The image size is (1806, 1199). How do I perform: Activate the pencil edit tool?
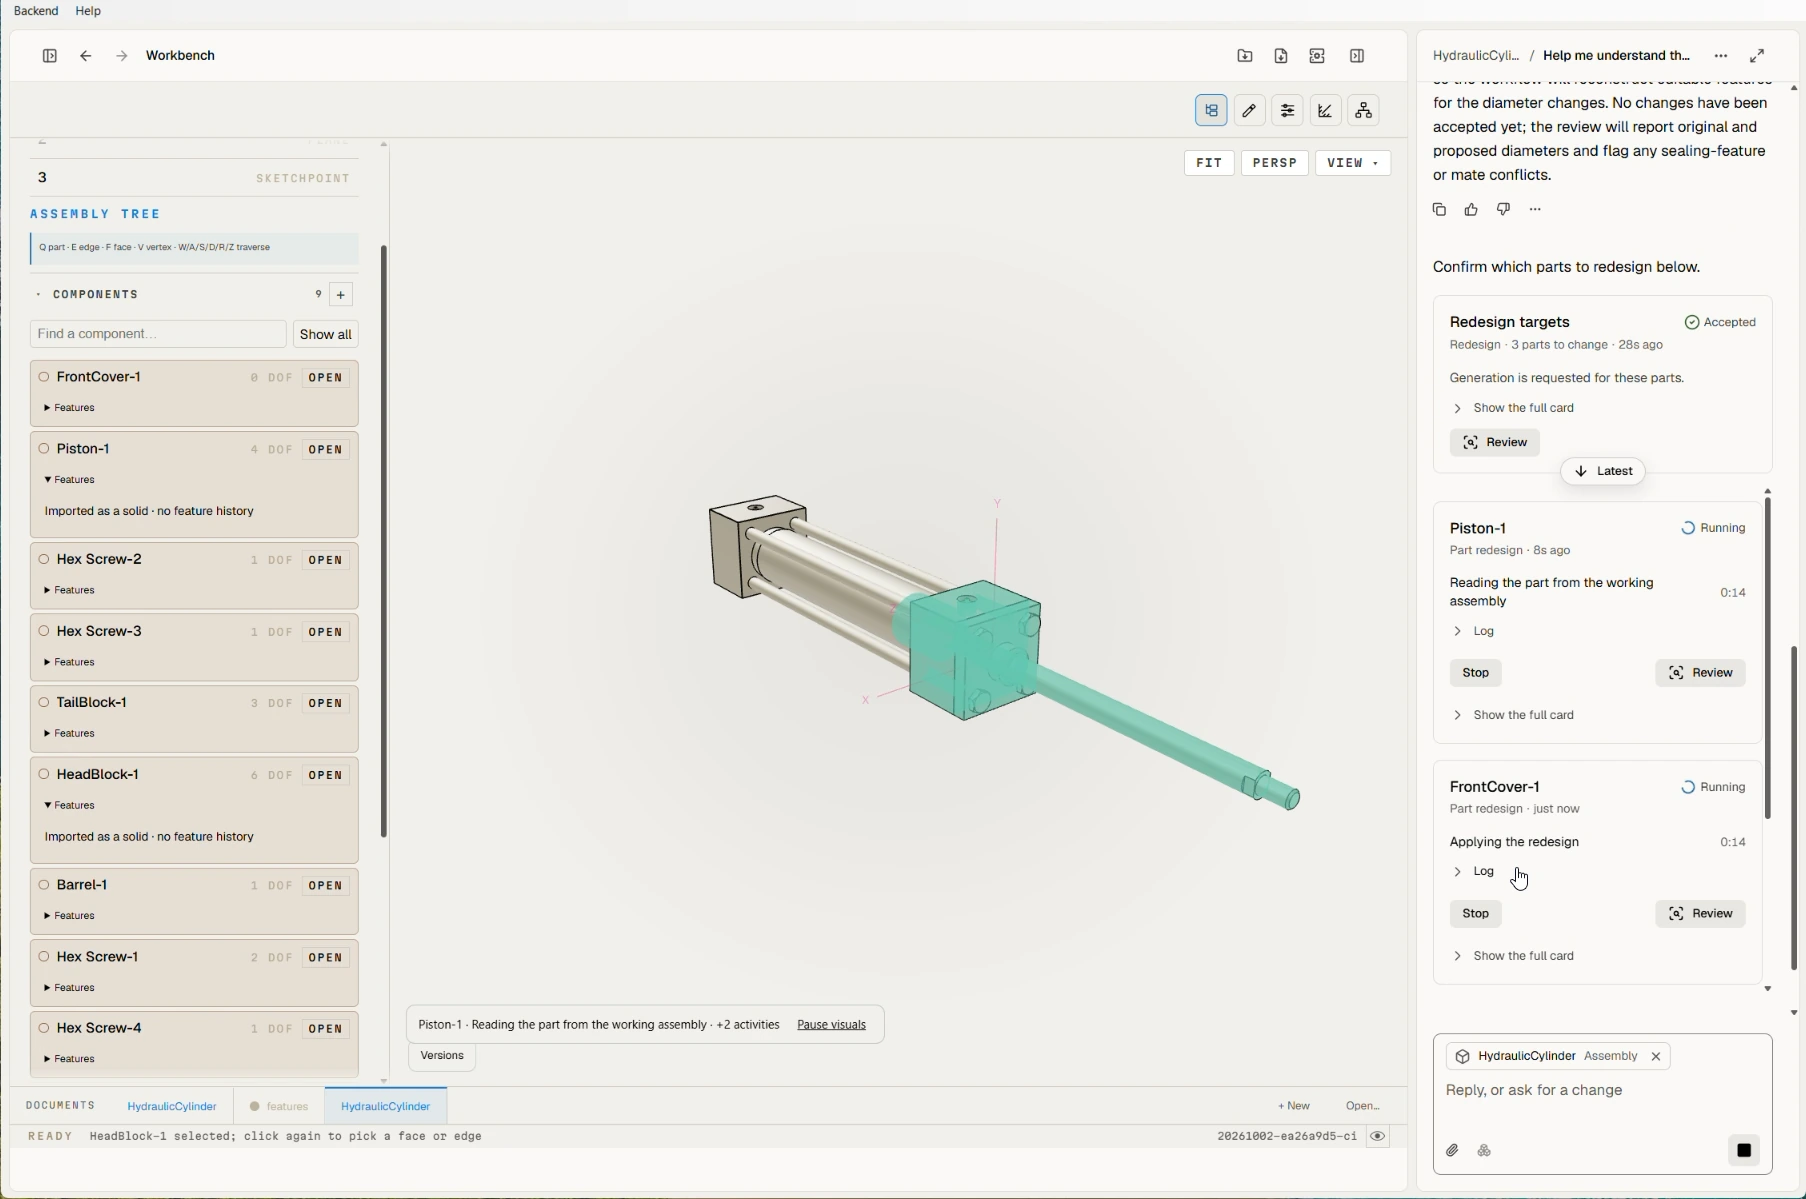click(x=1250, y=111)
